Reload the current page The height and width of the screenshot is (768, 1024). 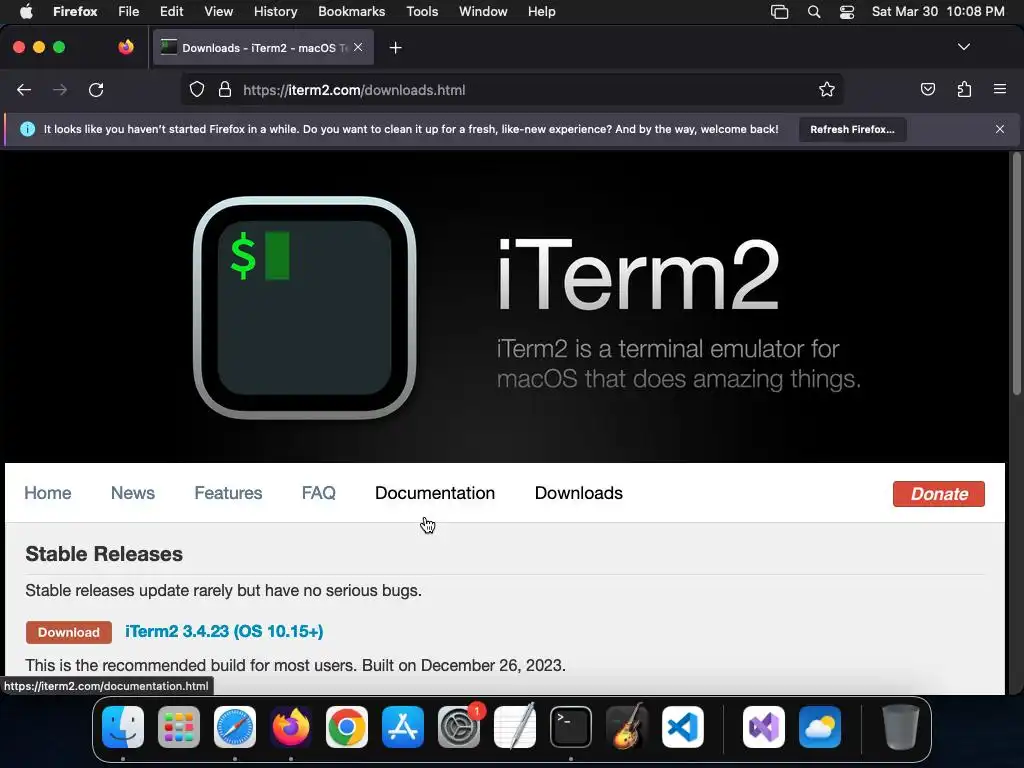tap(96, 90)
